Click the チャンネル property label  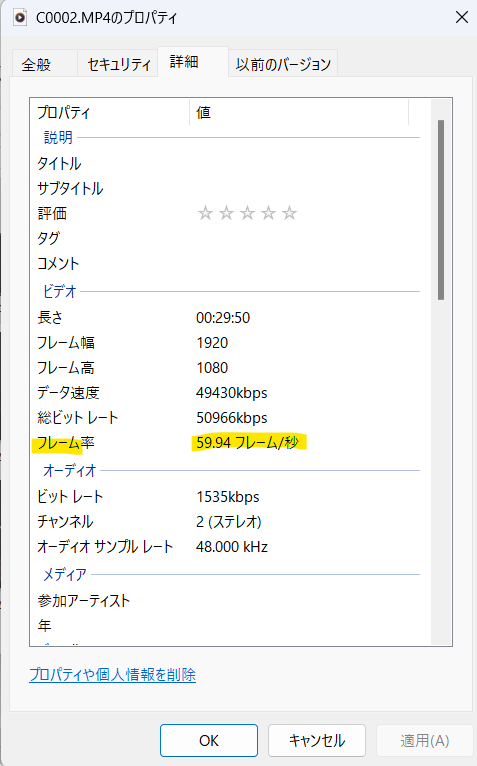click(65, 522)
